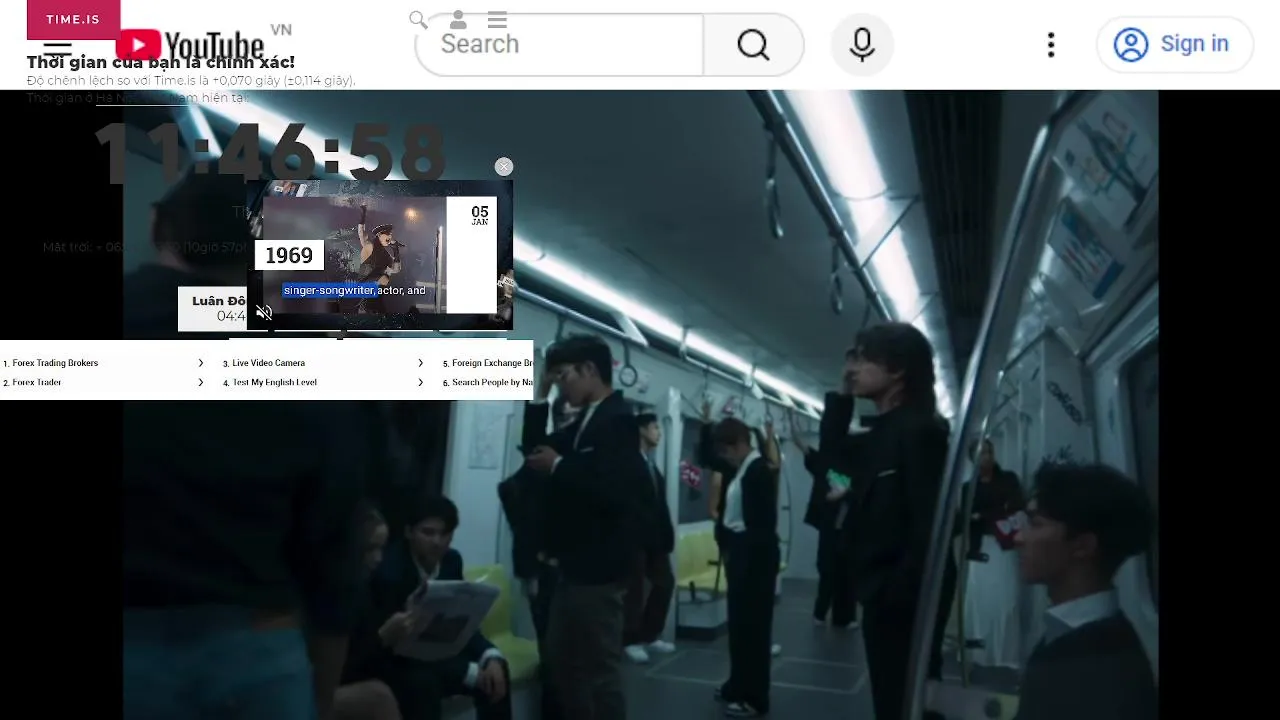Click chevron next to Live Video Camera
Viewport: 1280px width, 720px height.
[420, 363]
